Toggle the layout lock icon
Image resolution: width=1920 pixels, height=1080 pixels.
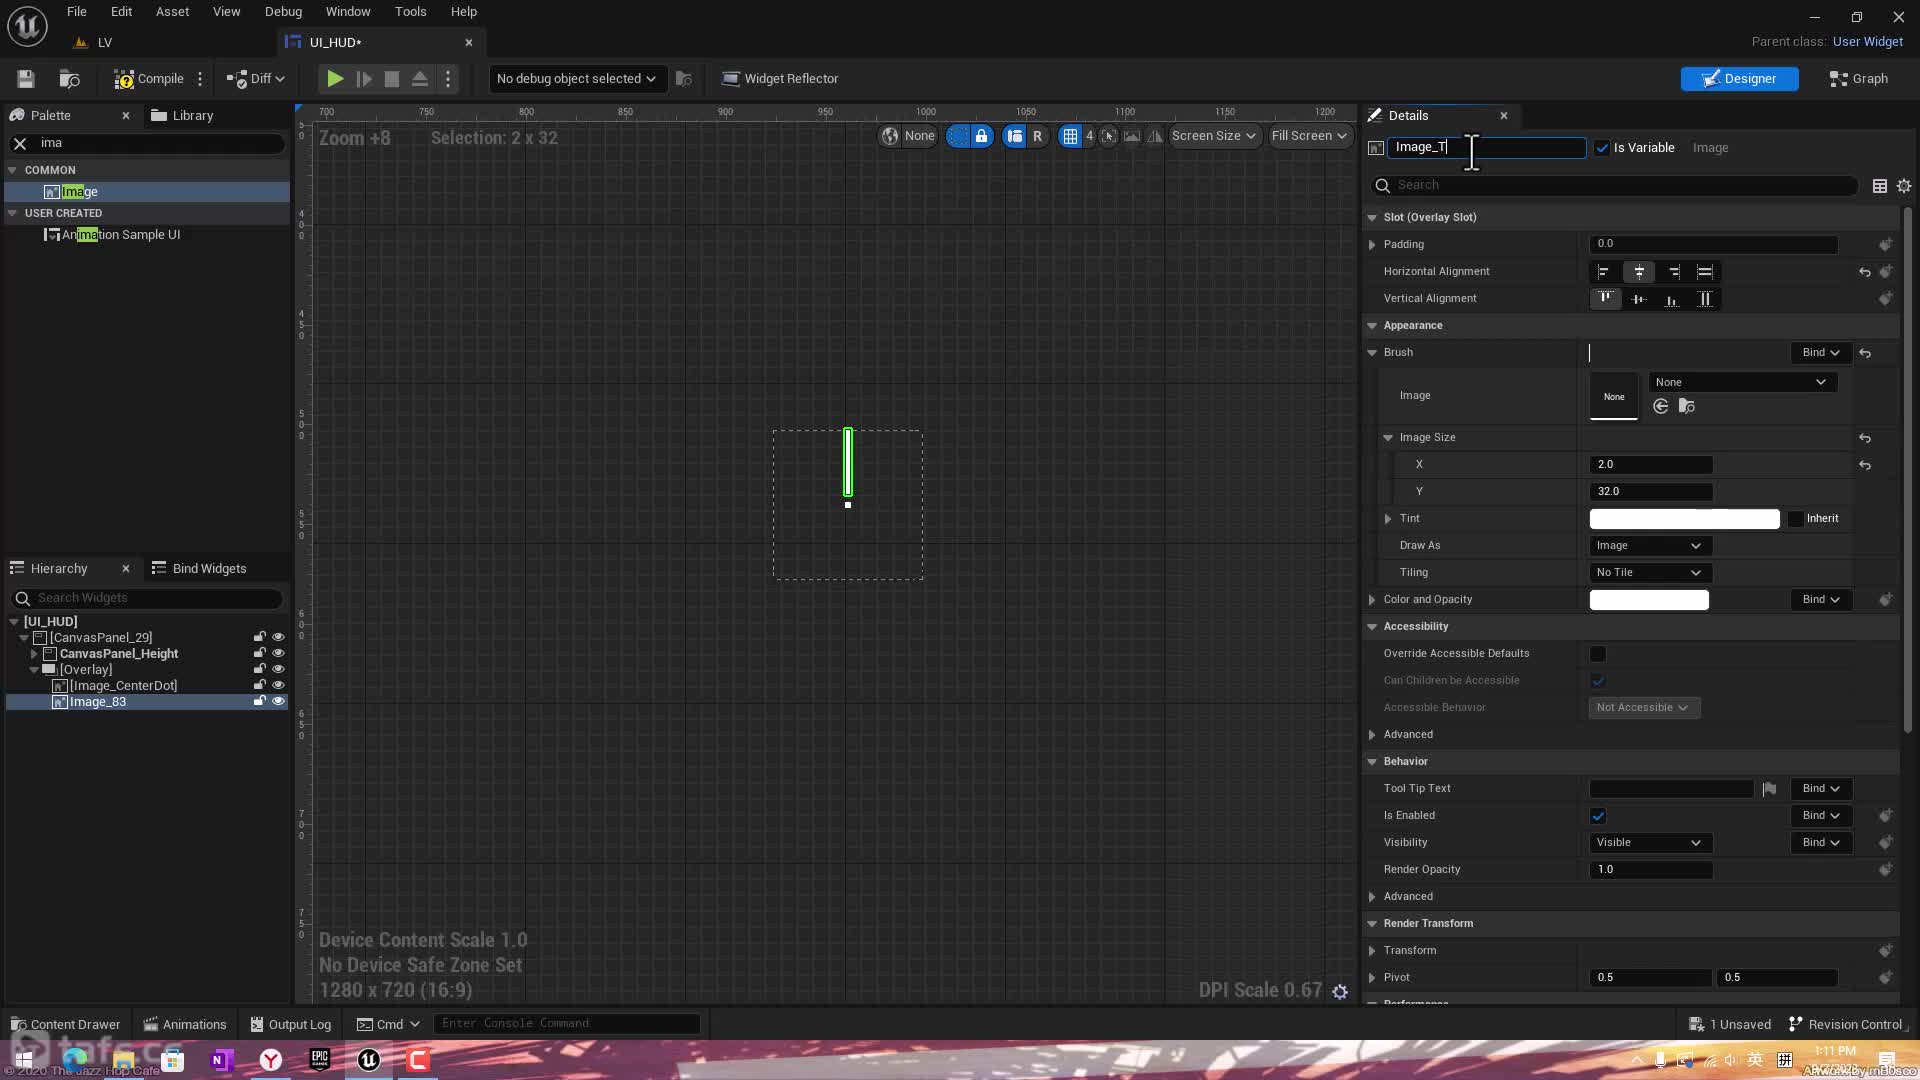(x=982, y=136)
